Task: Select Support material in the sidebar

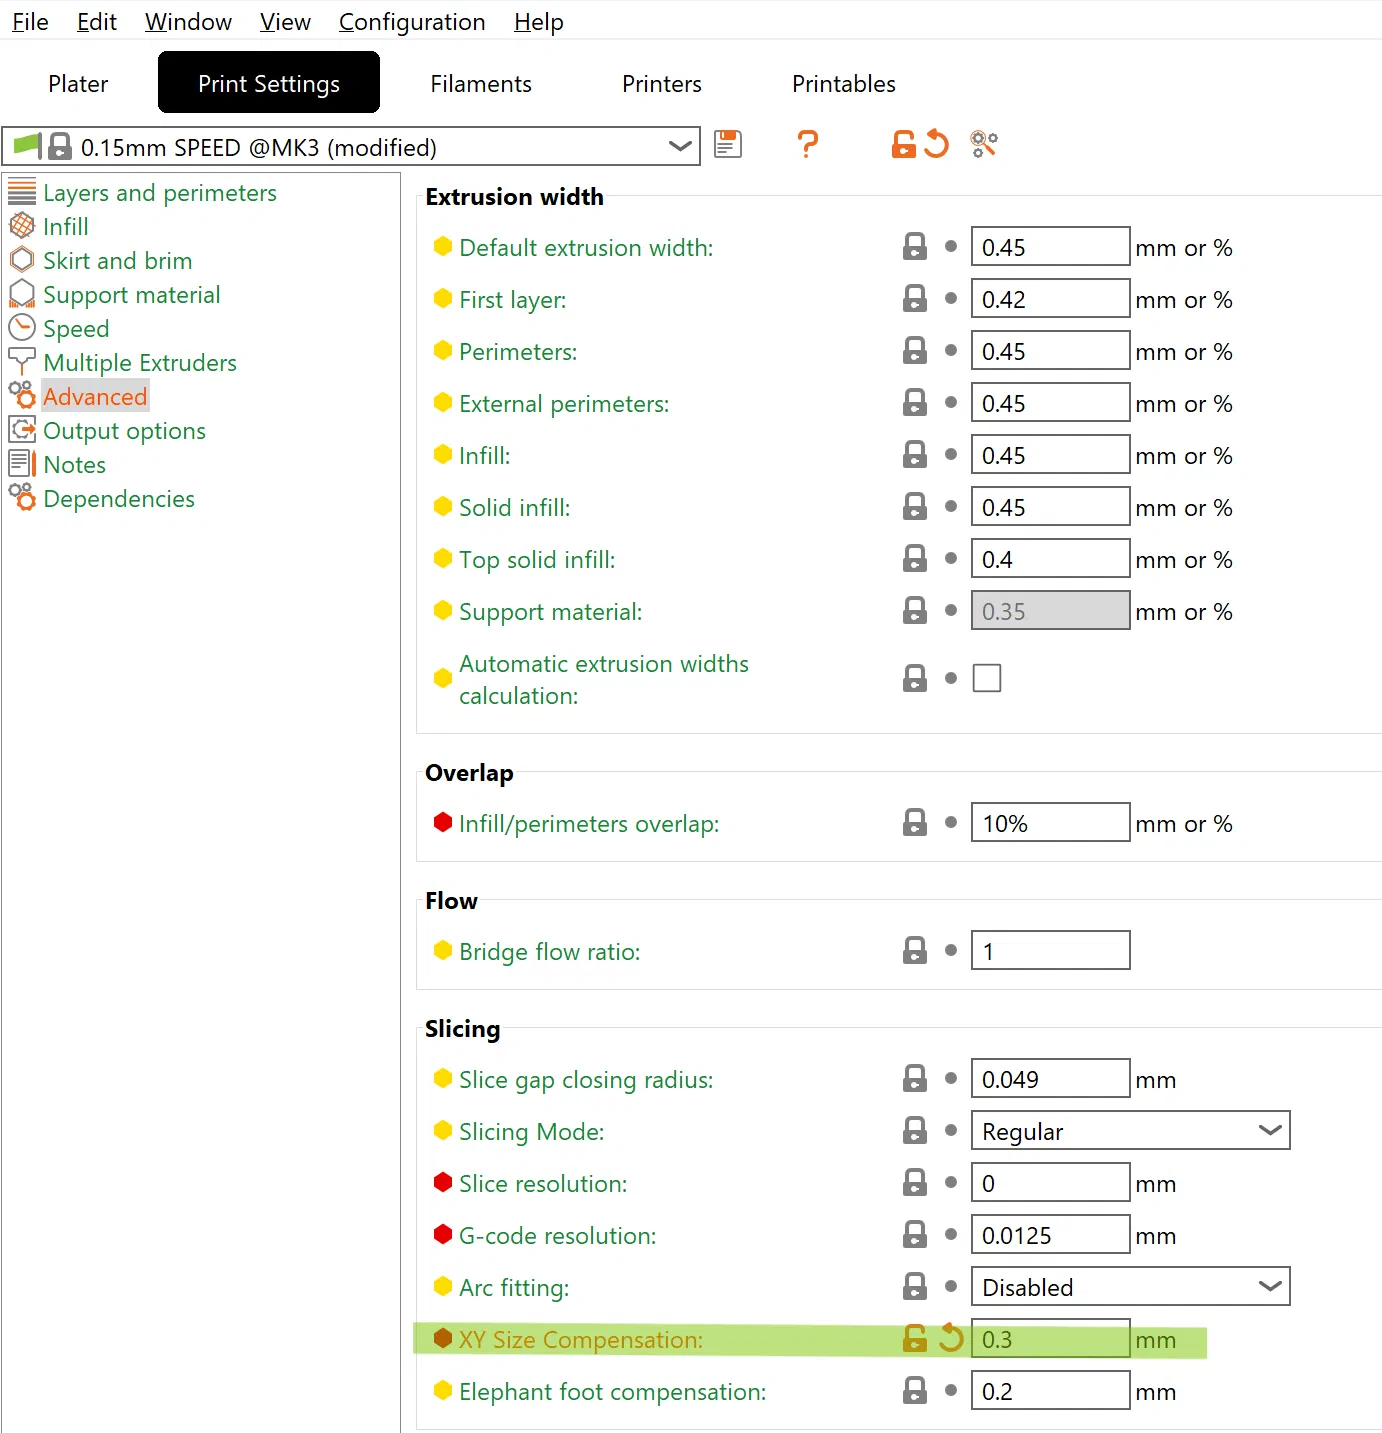Action: [131, 295]
